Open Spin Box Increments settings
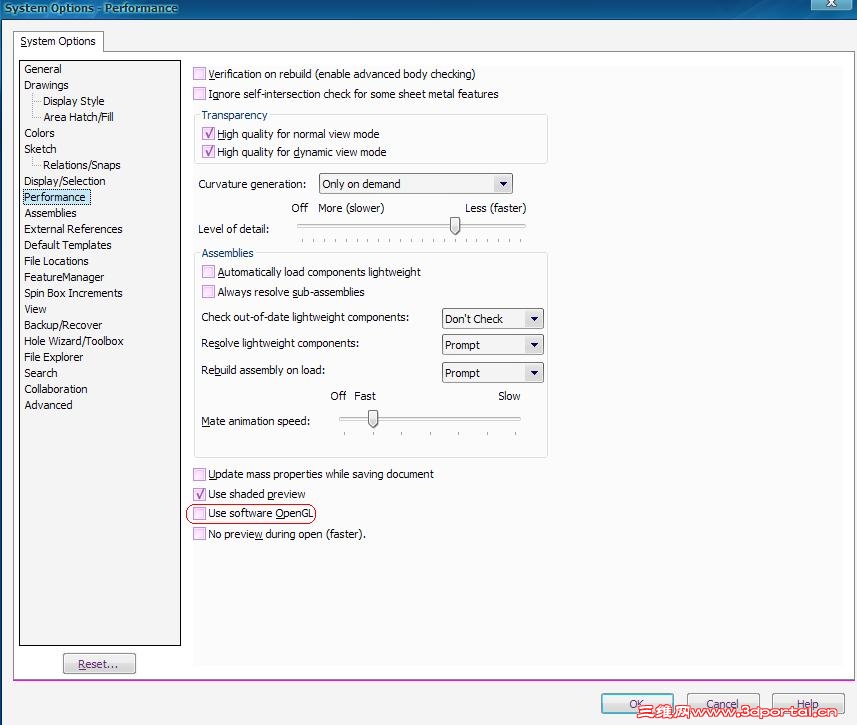The width and height of the screenshot is (857, 725). (x=73, y=293)
